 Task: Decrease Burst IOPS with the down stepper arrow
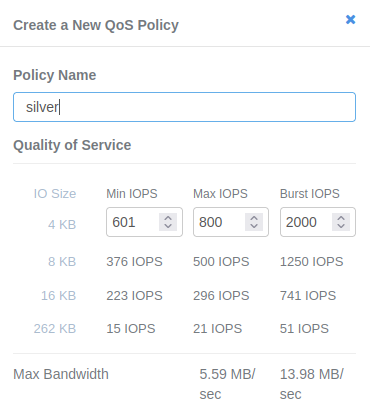pyautogui.click(x=341, y=226)
